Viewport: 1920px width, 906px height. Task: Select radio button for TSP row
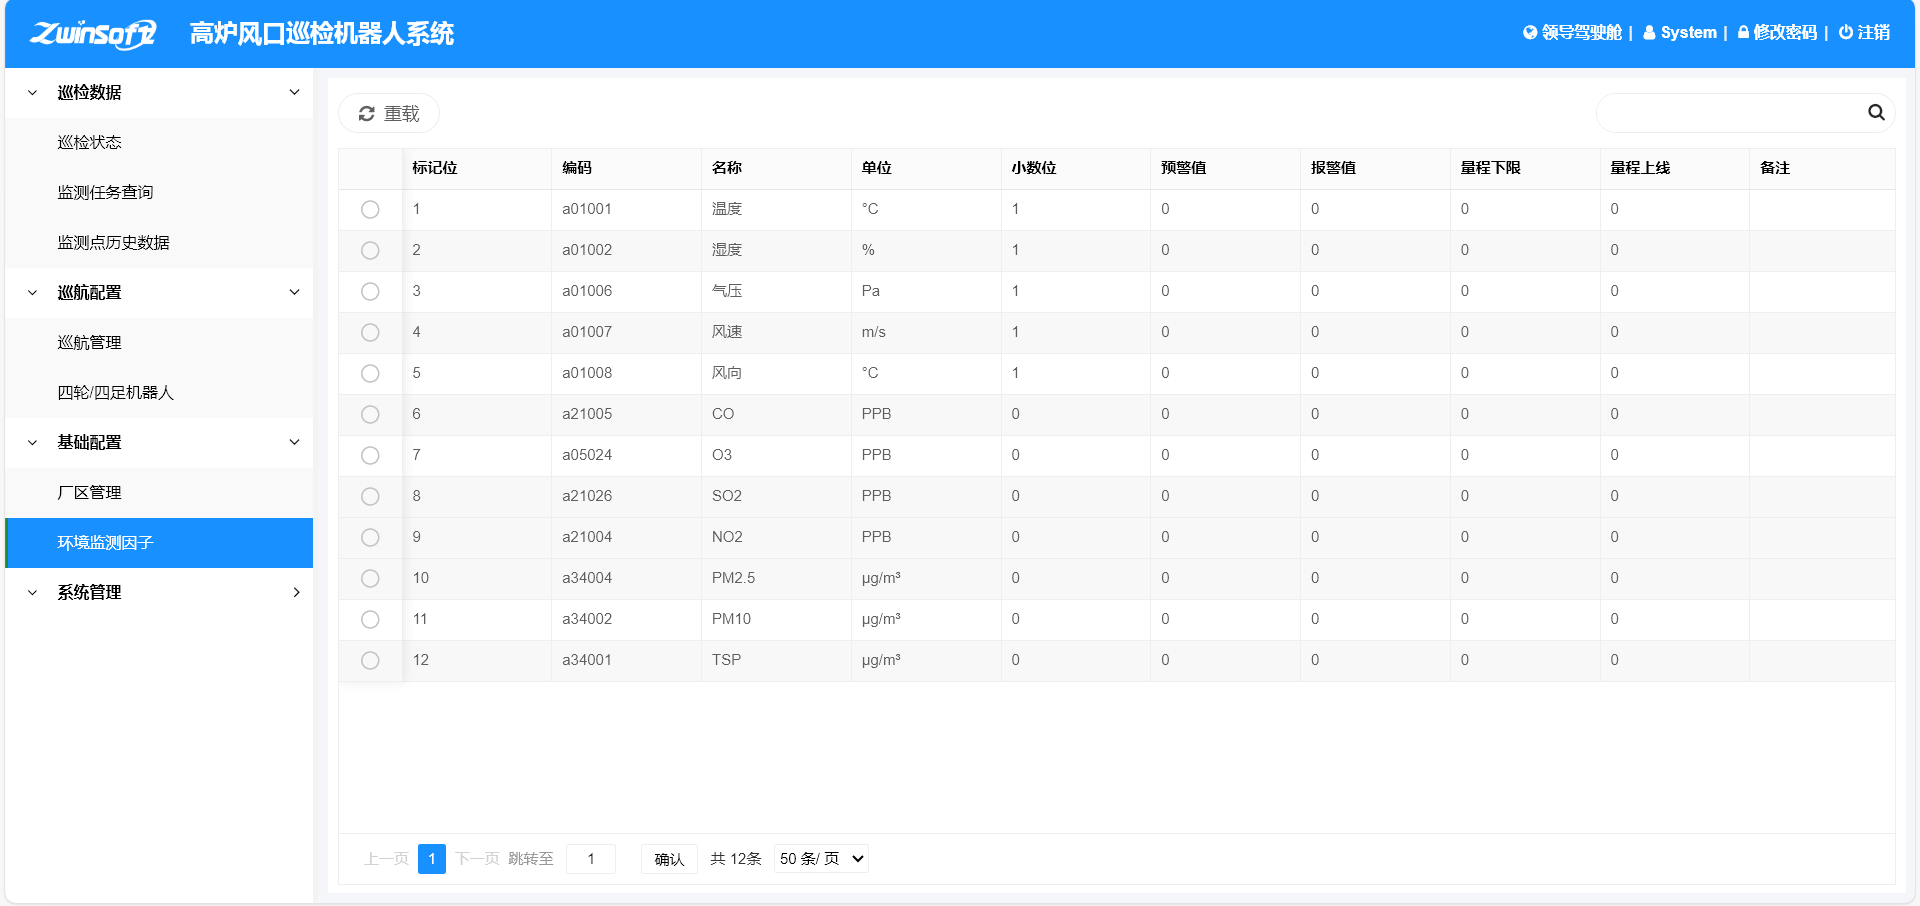(x=370, y=661)
